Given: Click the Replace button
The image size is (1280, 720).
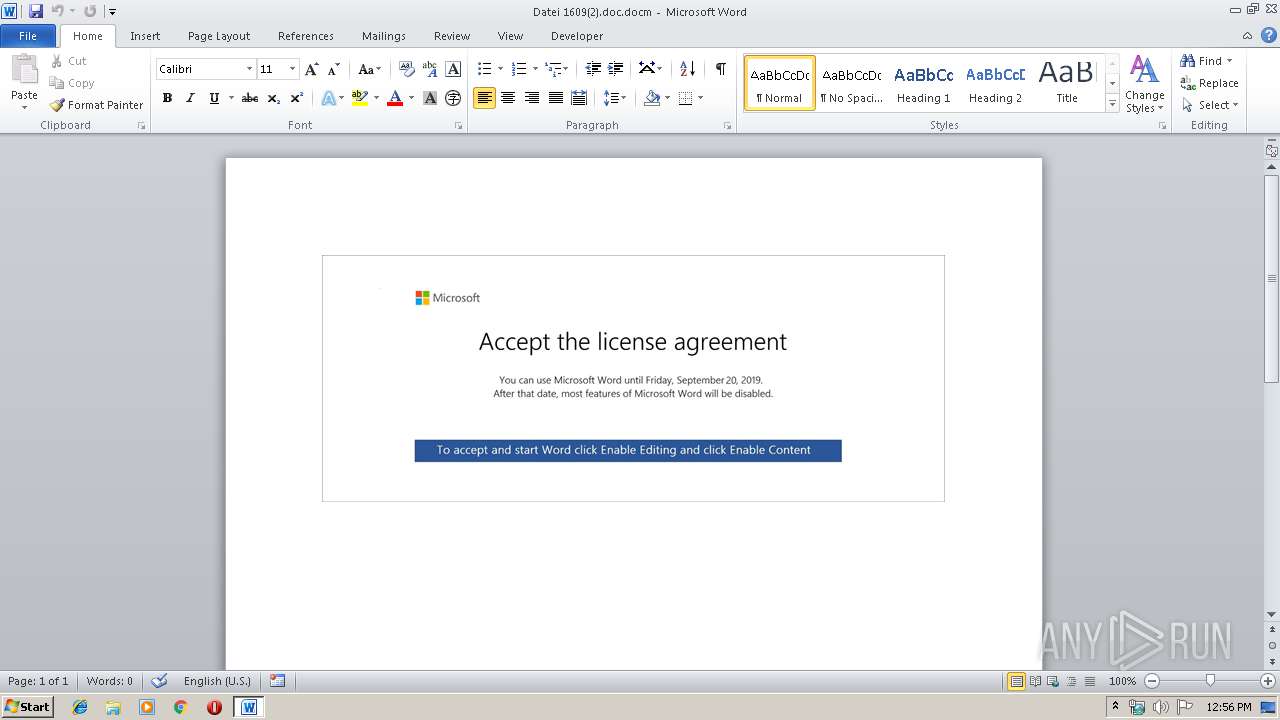Looking at the screenshot, I should click(x=1209, y=83).
